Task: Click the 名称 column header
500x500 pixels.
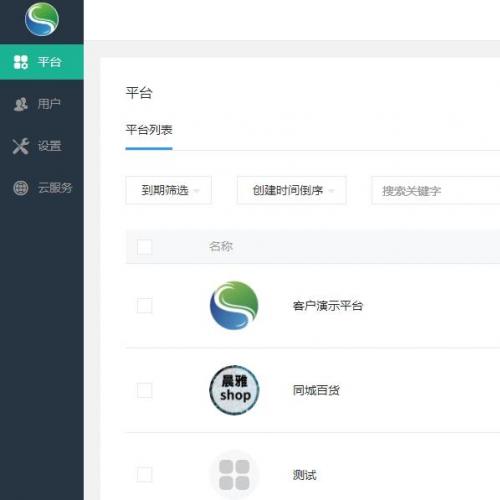Action: pyautogui.click(x=221, y=246)
